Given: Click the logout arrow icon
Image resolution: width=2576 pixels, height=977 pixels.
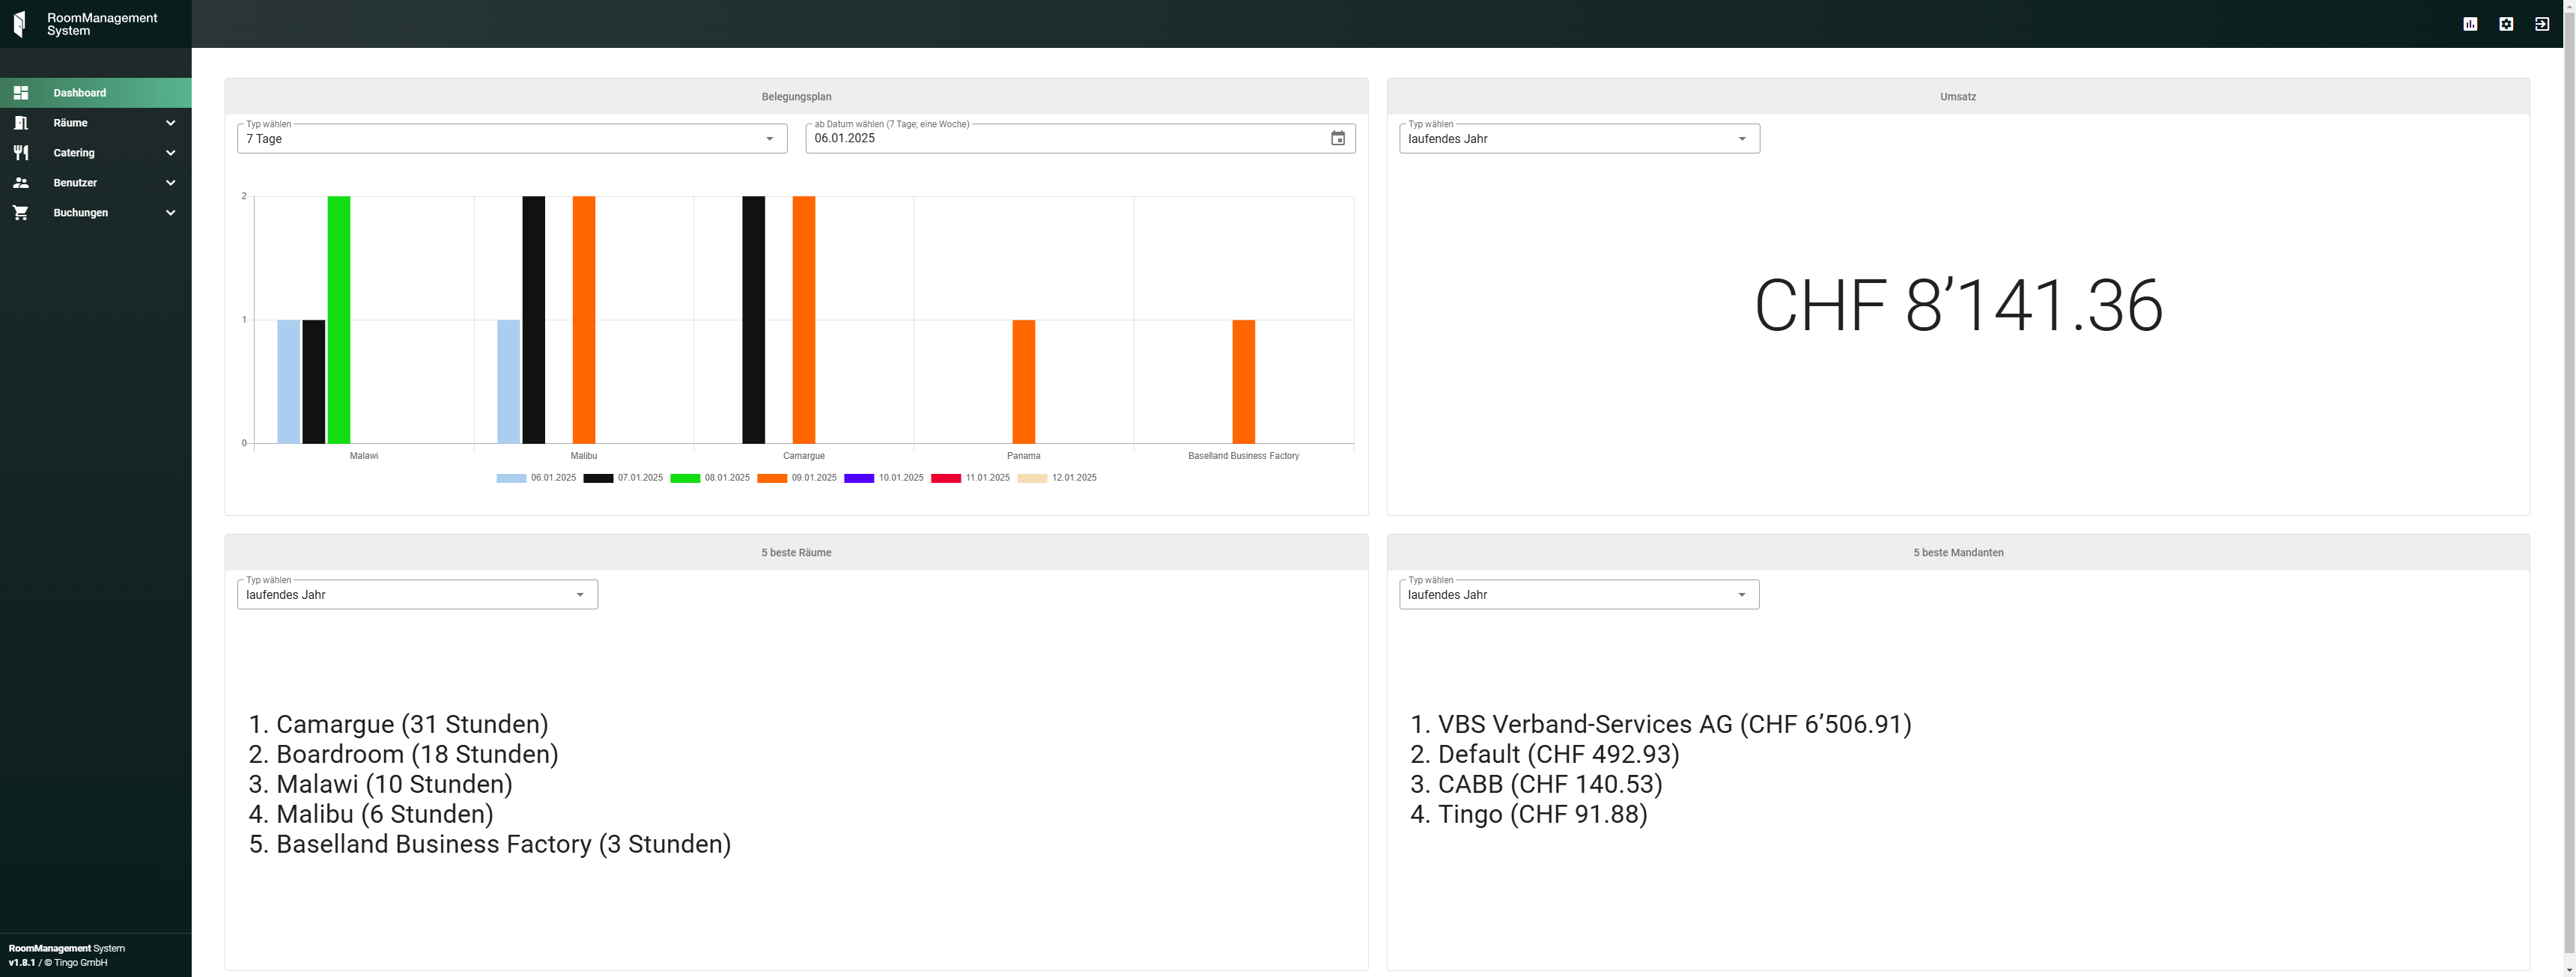Looking at the screenshot, I should point(2542,24).
